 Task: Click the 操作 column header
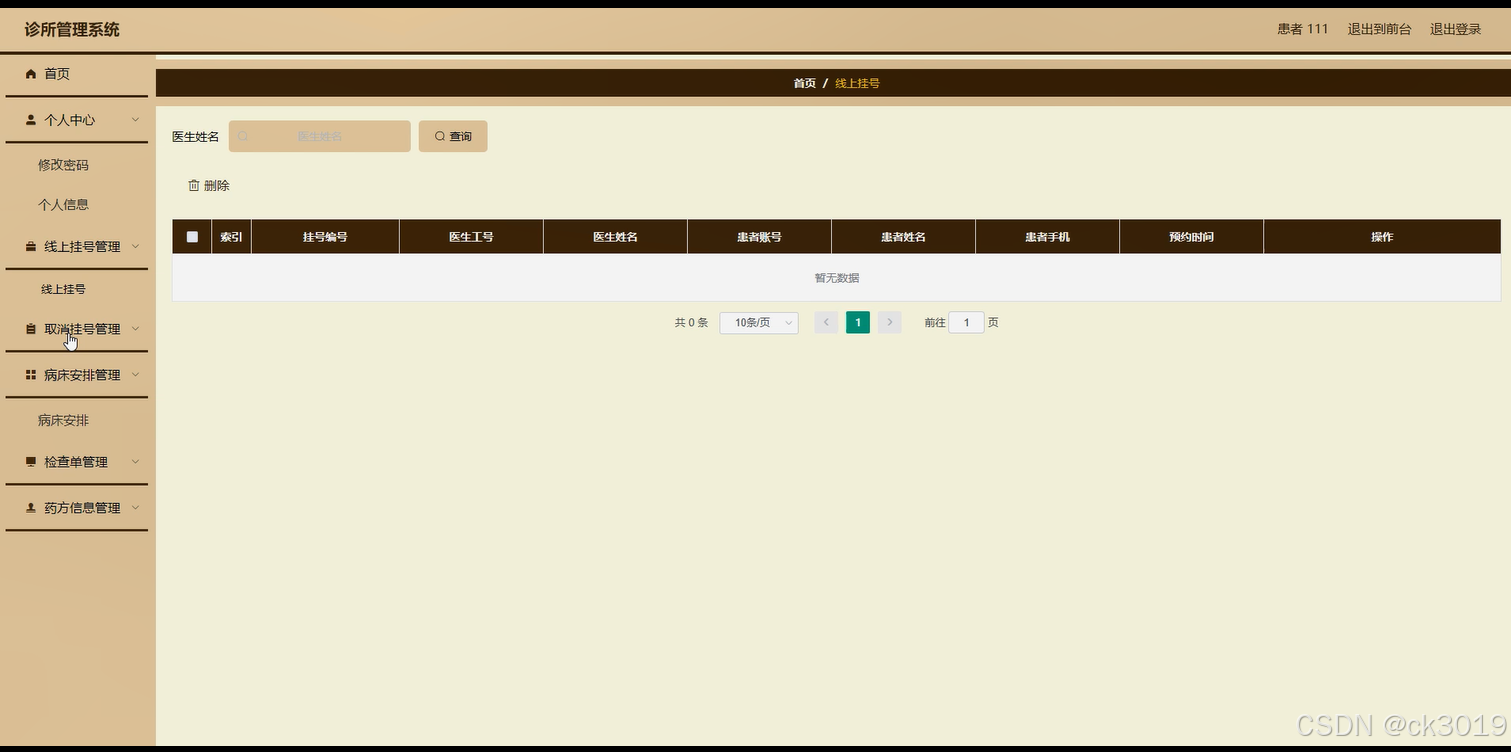[1382, 237]
